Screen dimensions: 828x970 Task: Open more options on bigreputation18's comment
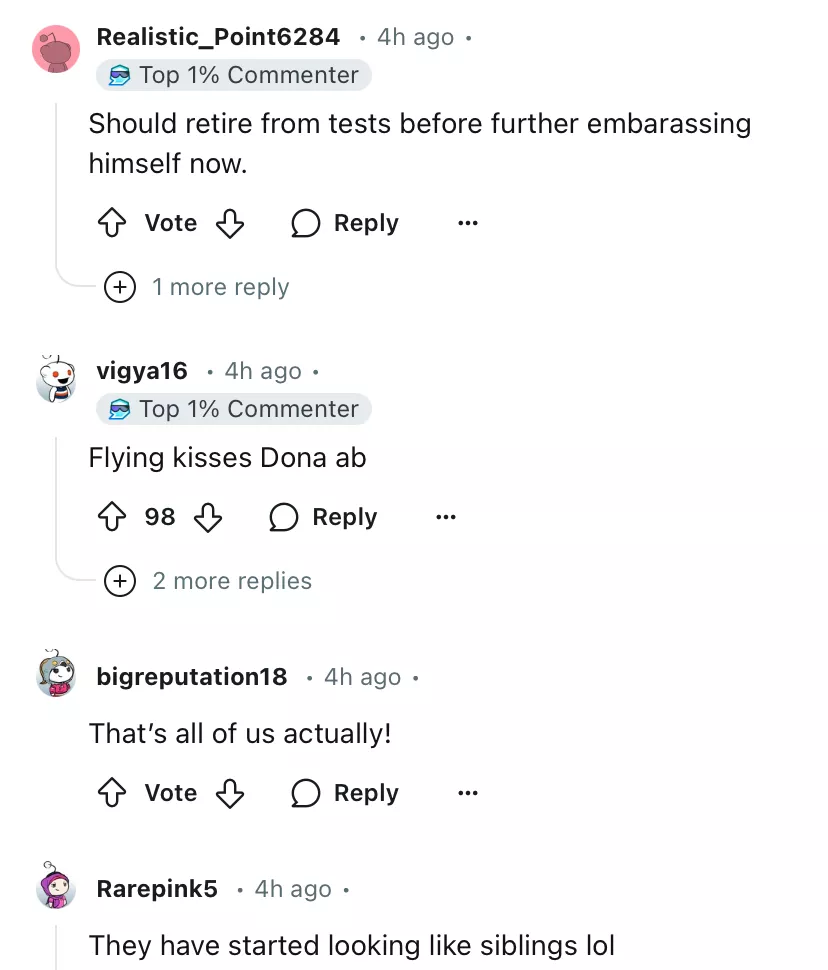pyautogui.click(x=467, y=793)
